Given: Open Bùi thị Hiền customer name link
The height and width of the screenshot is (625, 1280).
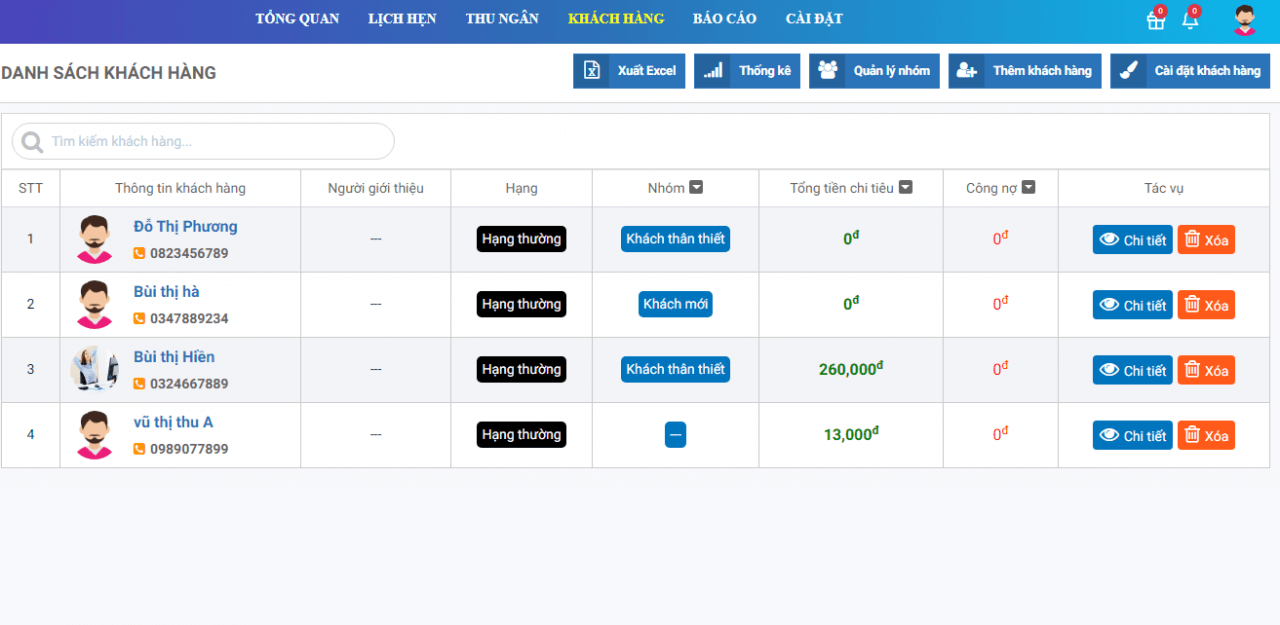Looking at the screenshot, I should [174, 357].
